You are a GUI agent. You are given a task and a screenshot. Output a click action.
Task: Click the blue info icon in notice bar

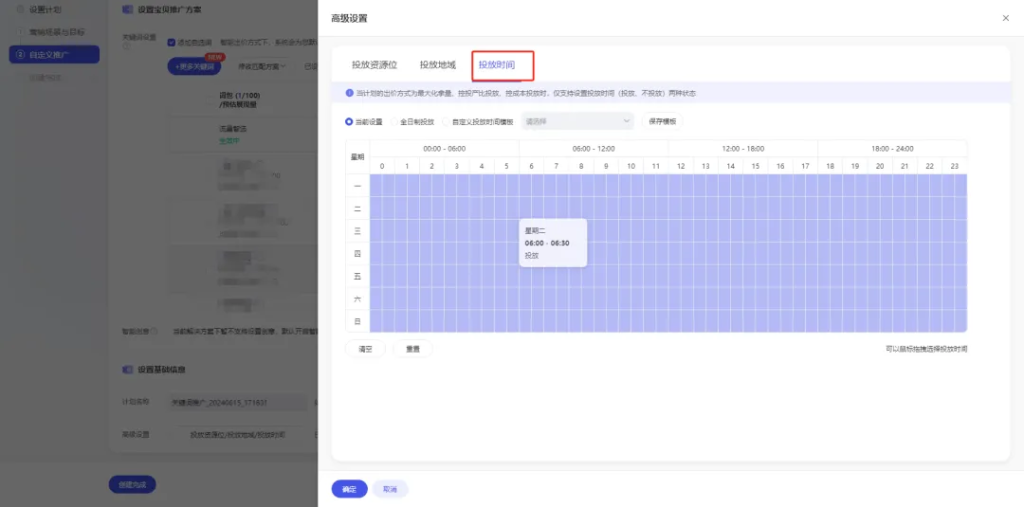(x=349, y=93)
